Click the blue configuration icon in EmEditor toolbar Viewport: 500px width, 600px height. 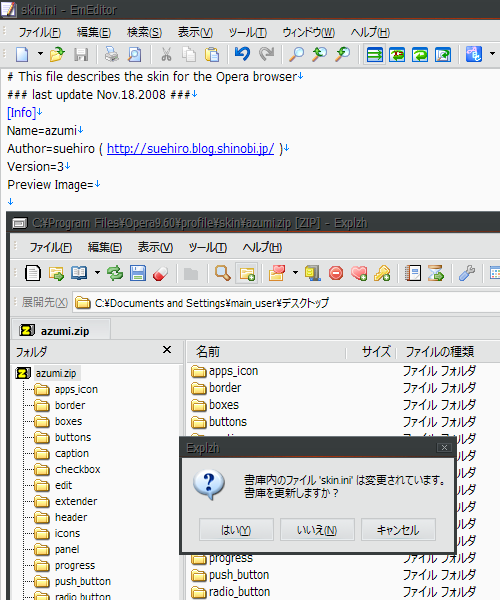point(474,54)
